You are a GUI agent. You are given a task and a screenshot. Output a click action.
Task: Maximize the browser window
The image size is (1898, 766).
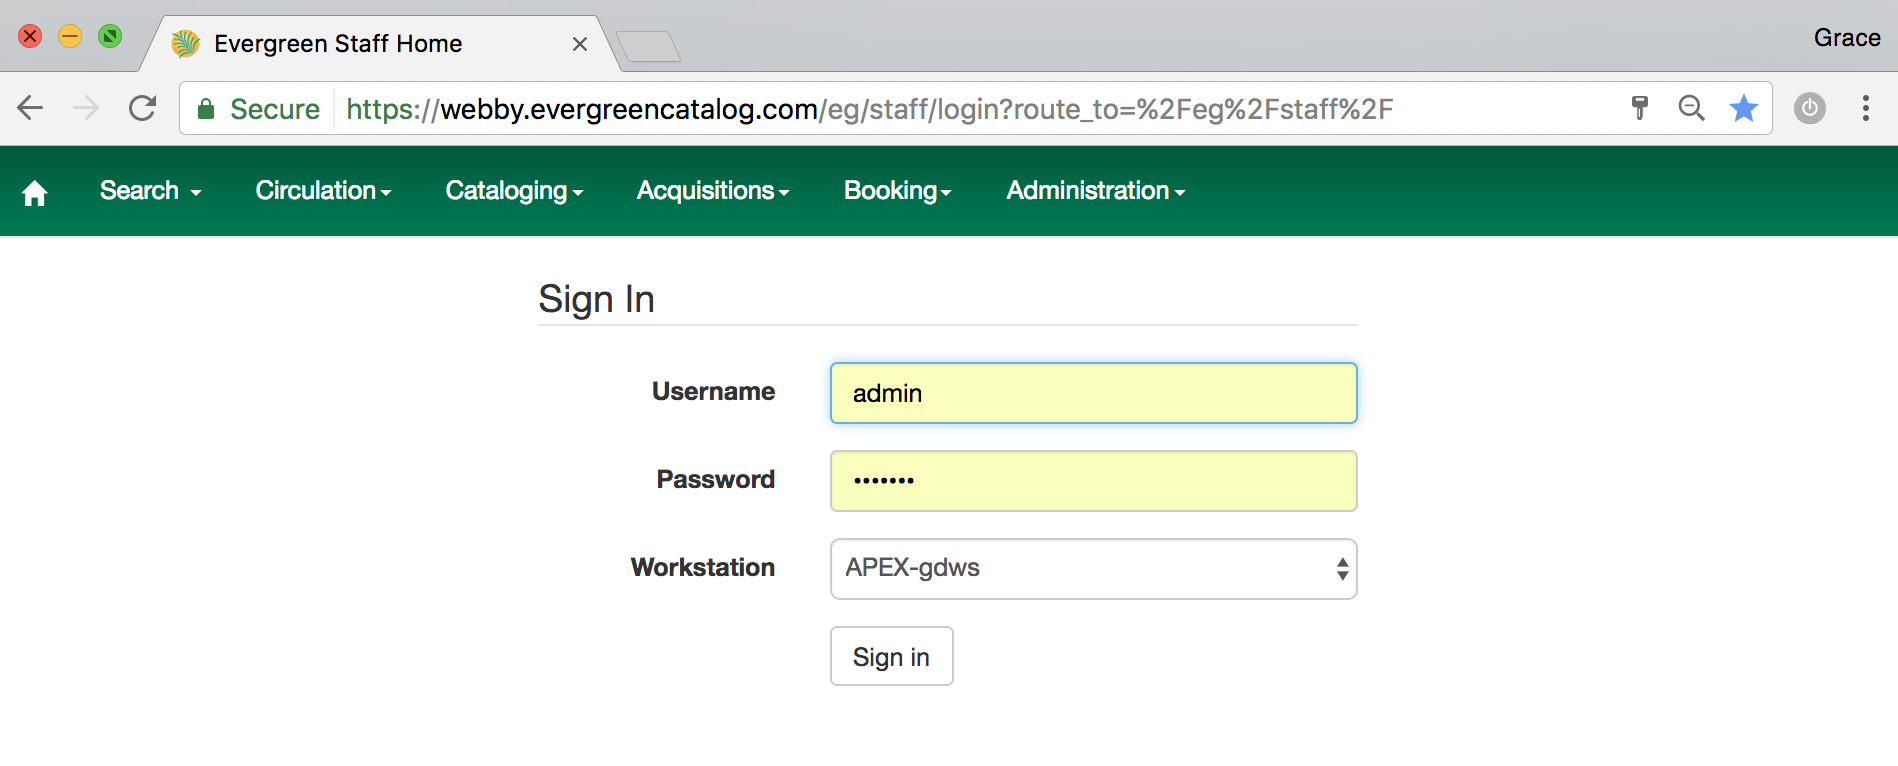coord(110,37)
